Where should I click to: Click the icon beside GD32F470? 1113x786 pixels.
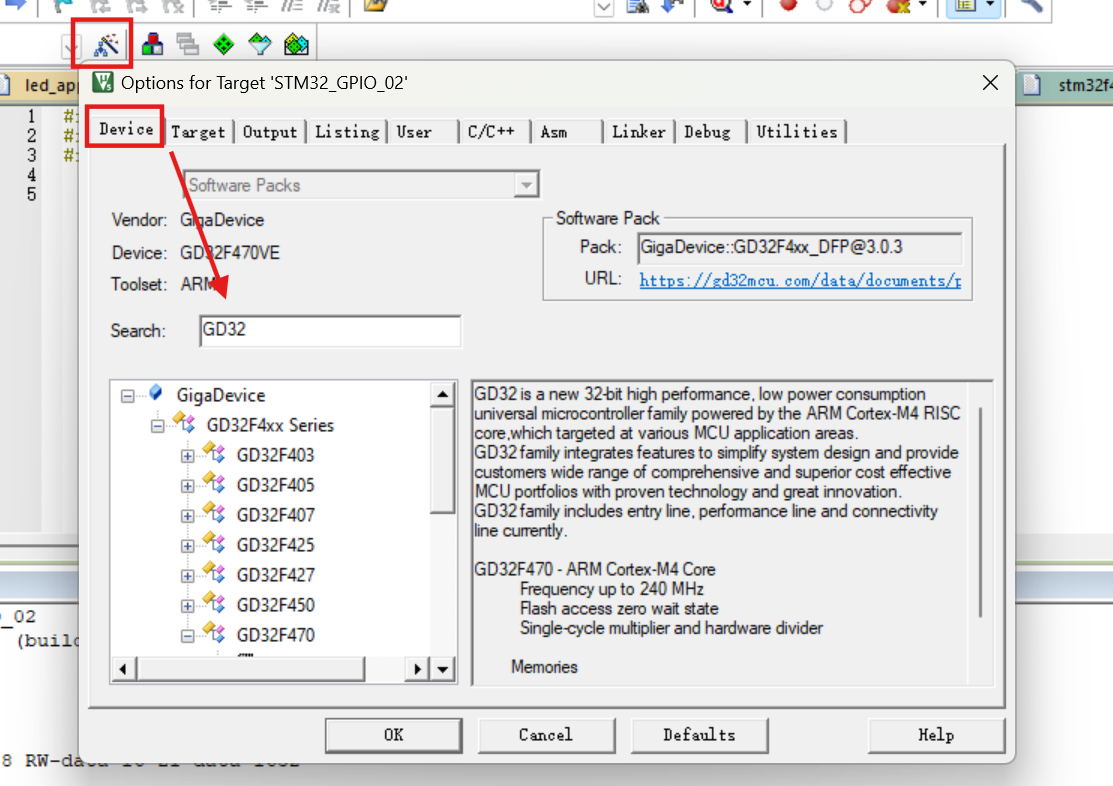click(214, 633)
